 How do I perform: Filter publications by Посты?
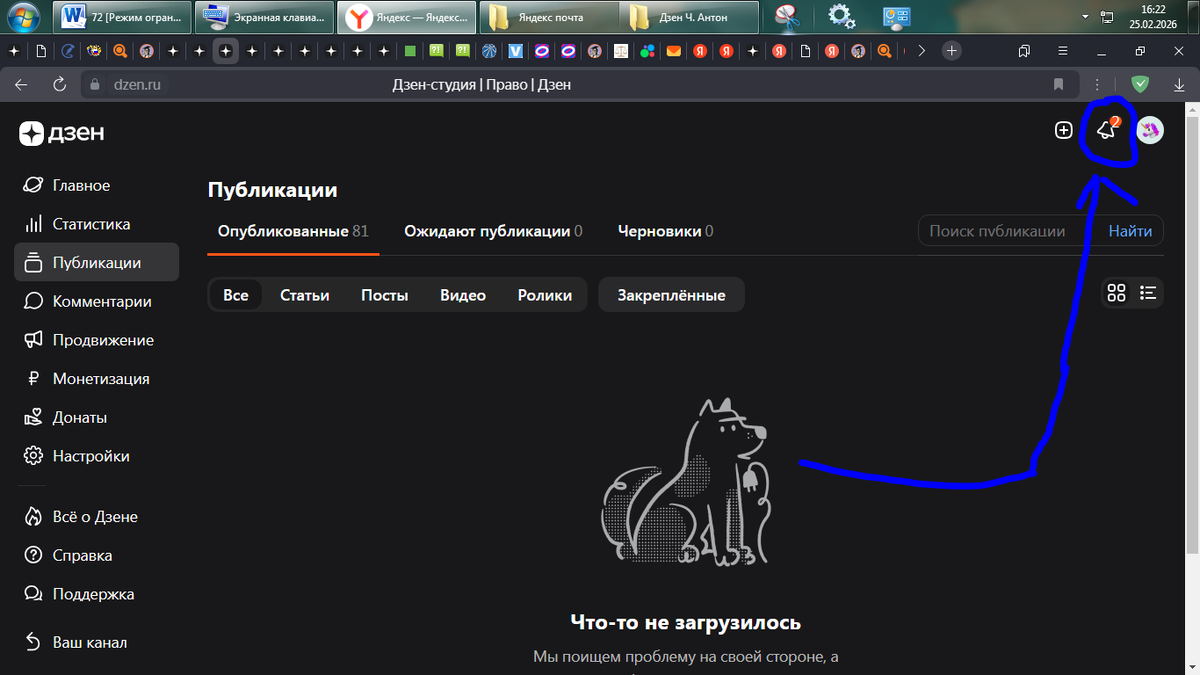point(385,295)
